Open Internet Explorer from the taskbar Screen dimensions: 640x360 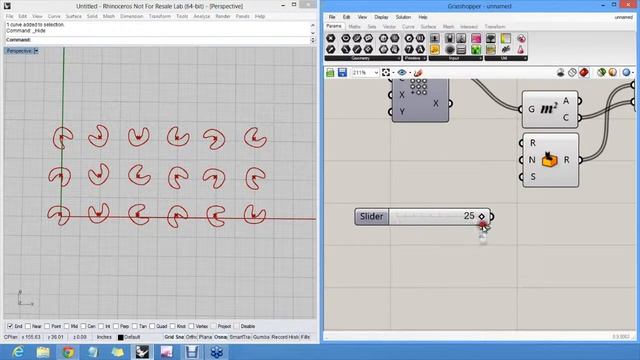[x=18, y=352]
